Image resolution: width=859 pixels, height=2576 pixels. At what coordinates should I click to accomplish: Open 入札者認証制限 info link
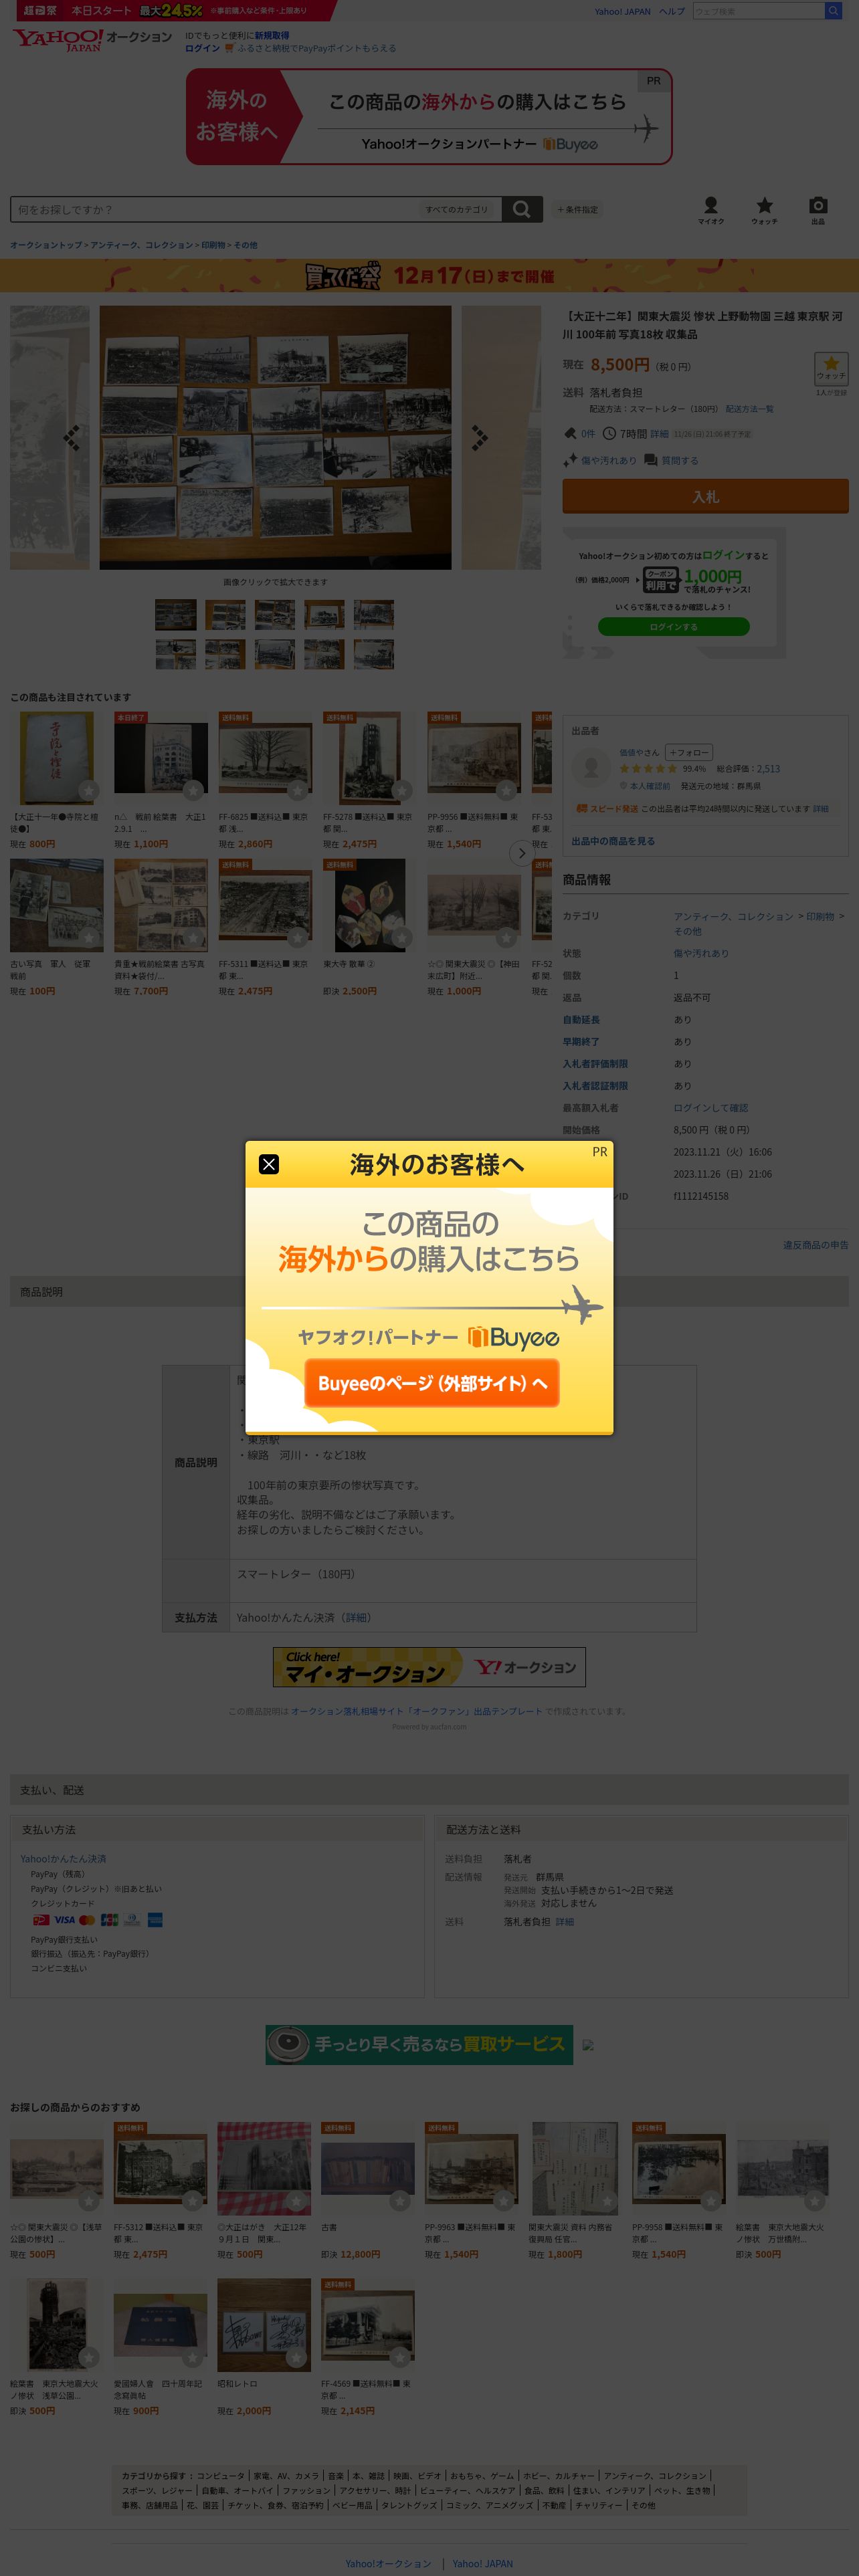[x=595, y=1085]
